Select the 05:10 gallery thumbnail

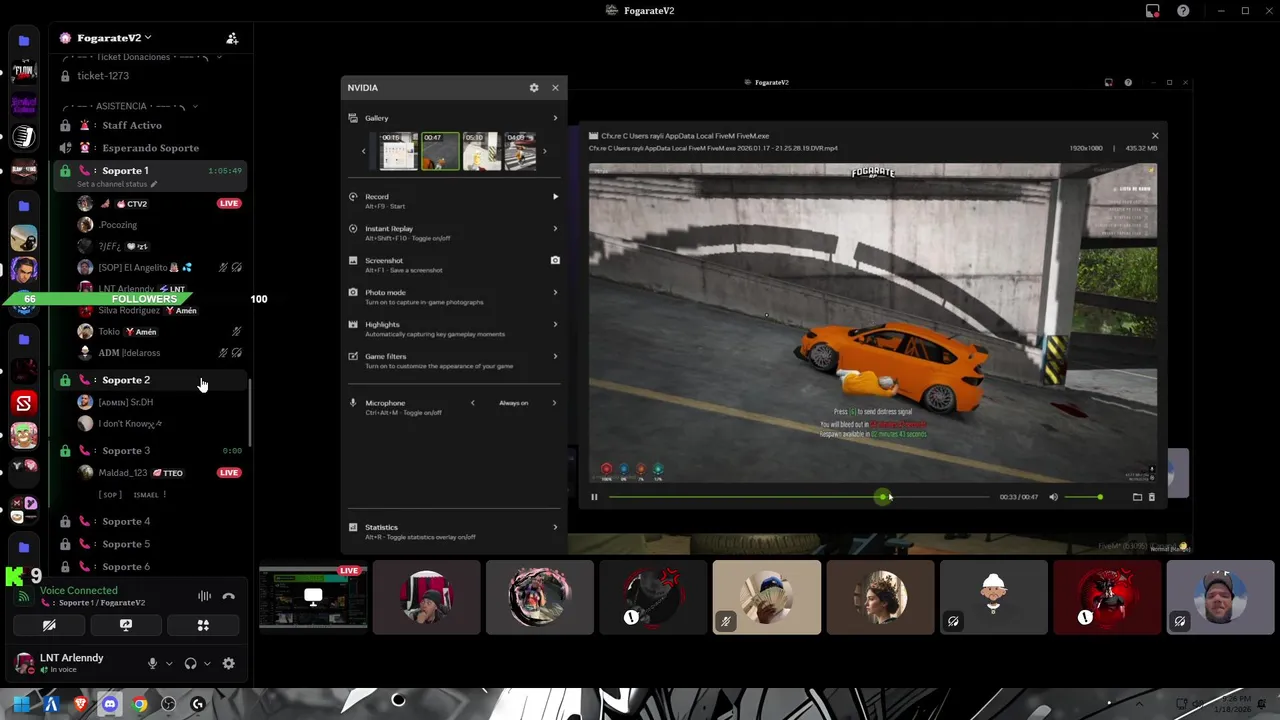[481, 151]
